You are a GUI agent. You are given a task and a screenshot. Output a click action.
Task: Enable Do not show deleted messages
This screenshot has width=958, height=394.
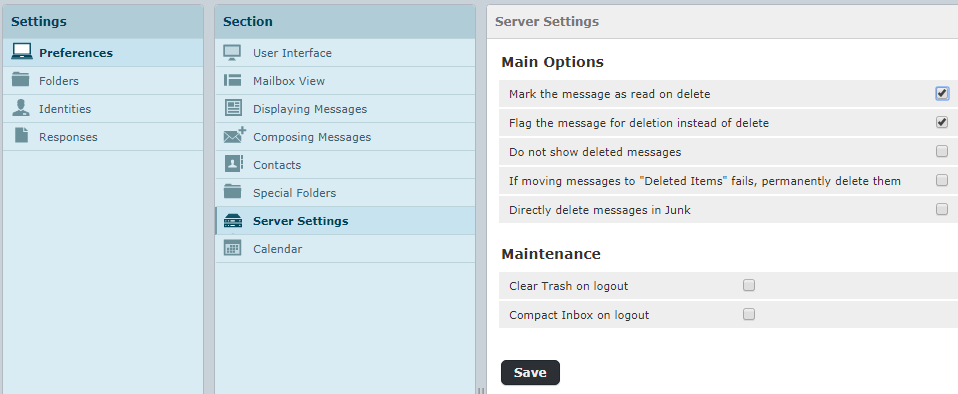(942, 151)
